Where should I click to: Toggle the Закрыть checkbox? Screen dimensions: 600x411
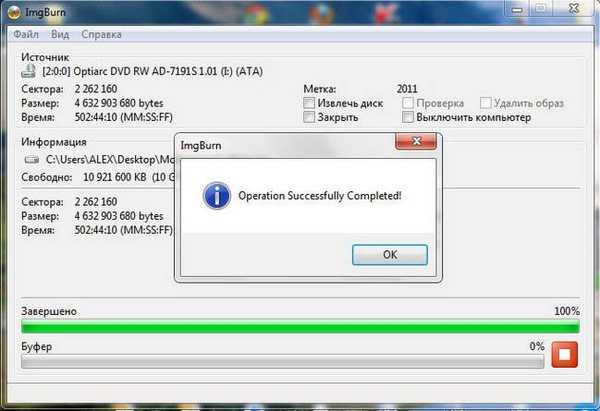point(309,117)
